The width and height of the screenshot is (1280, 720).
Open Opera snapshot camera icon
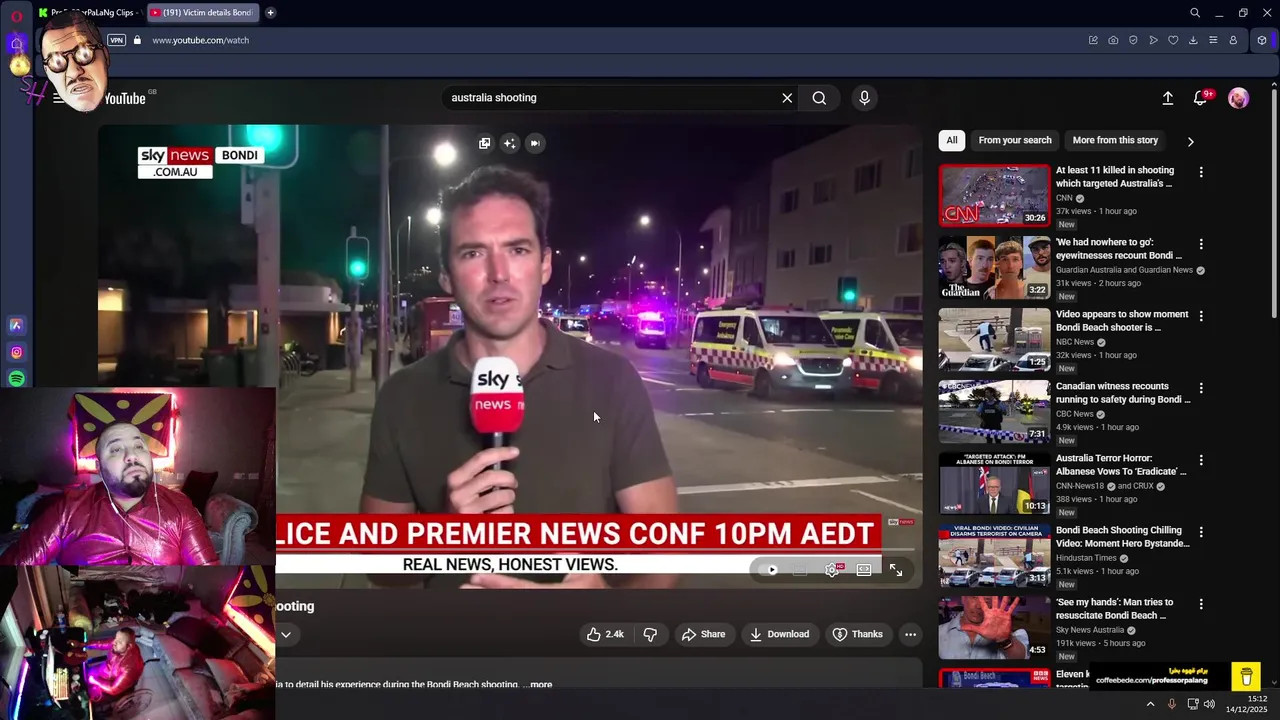pos(1113,40)
